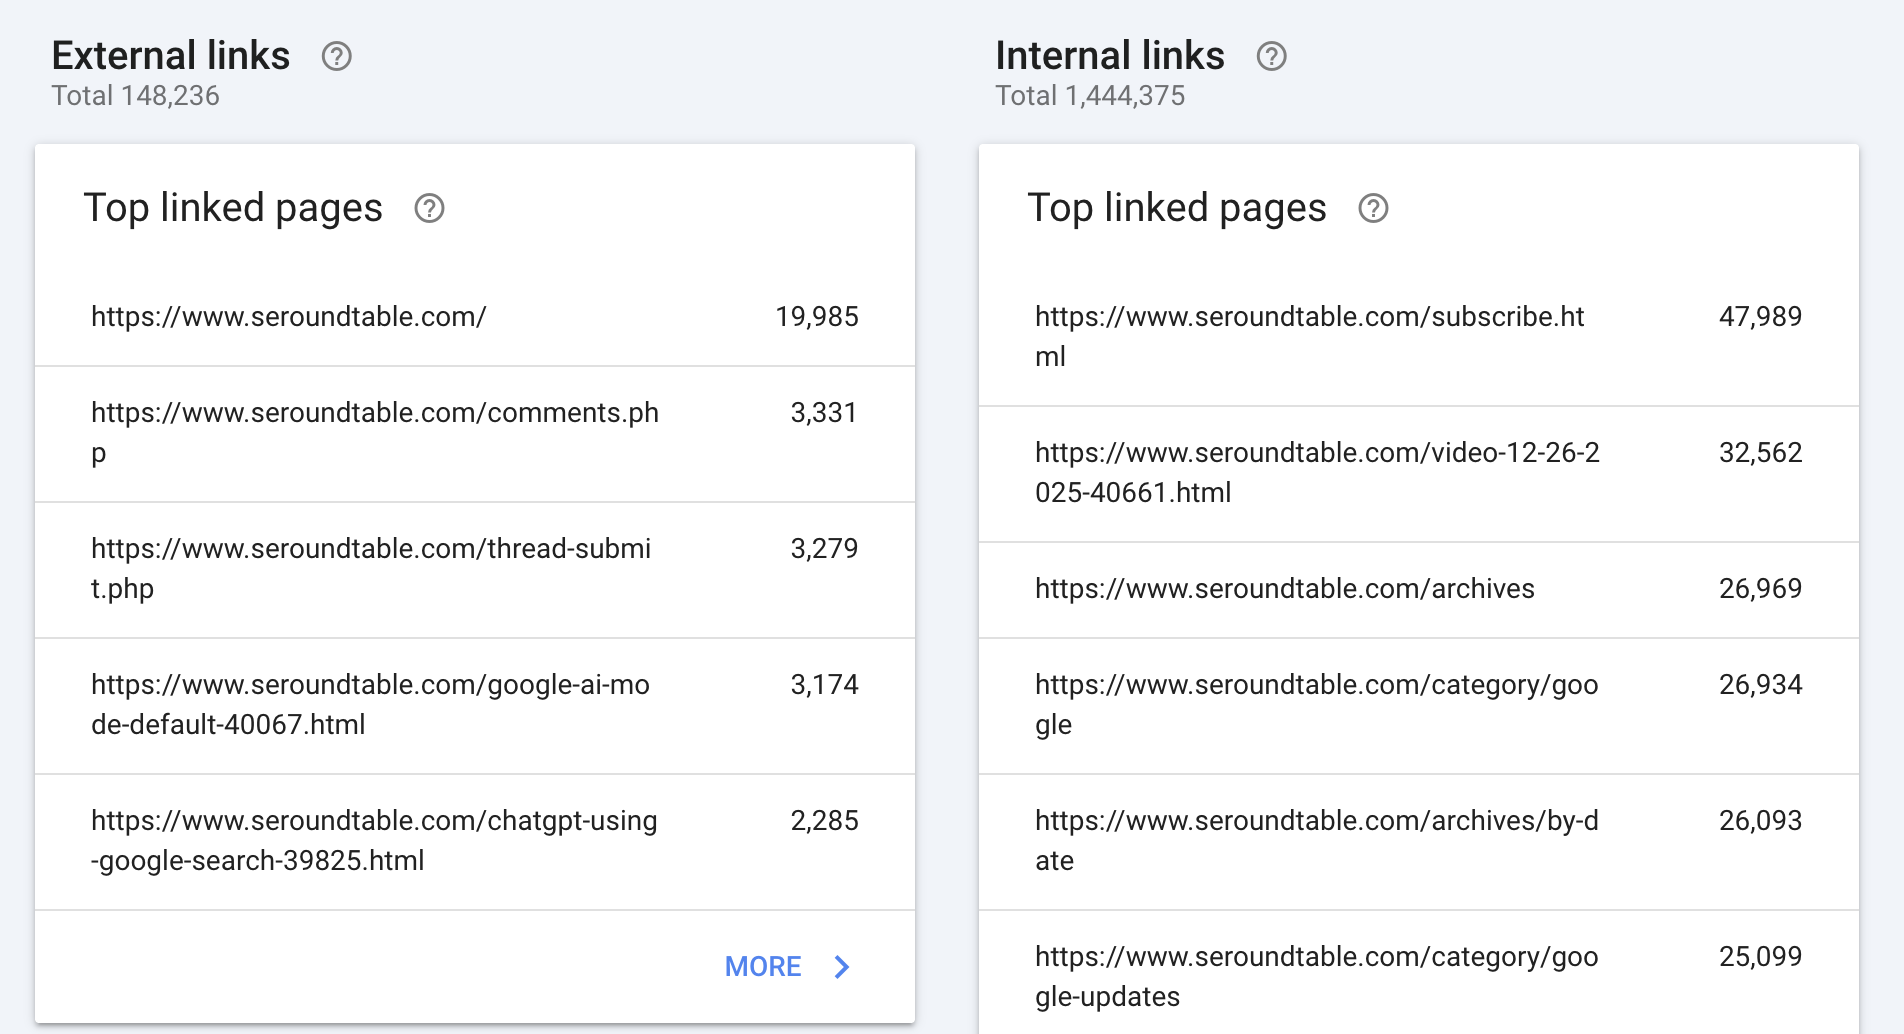The height and width of the screenshot is (1034, 1904).
Task: Click MORE to see all external linked pages
Action: (x=763, y=967)
